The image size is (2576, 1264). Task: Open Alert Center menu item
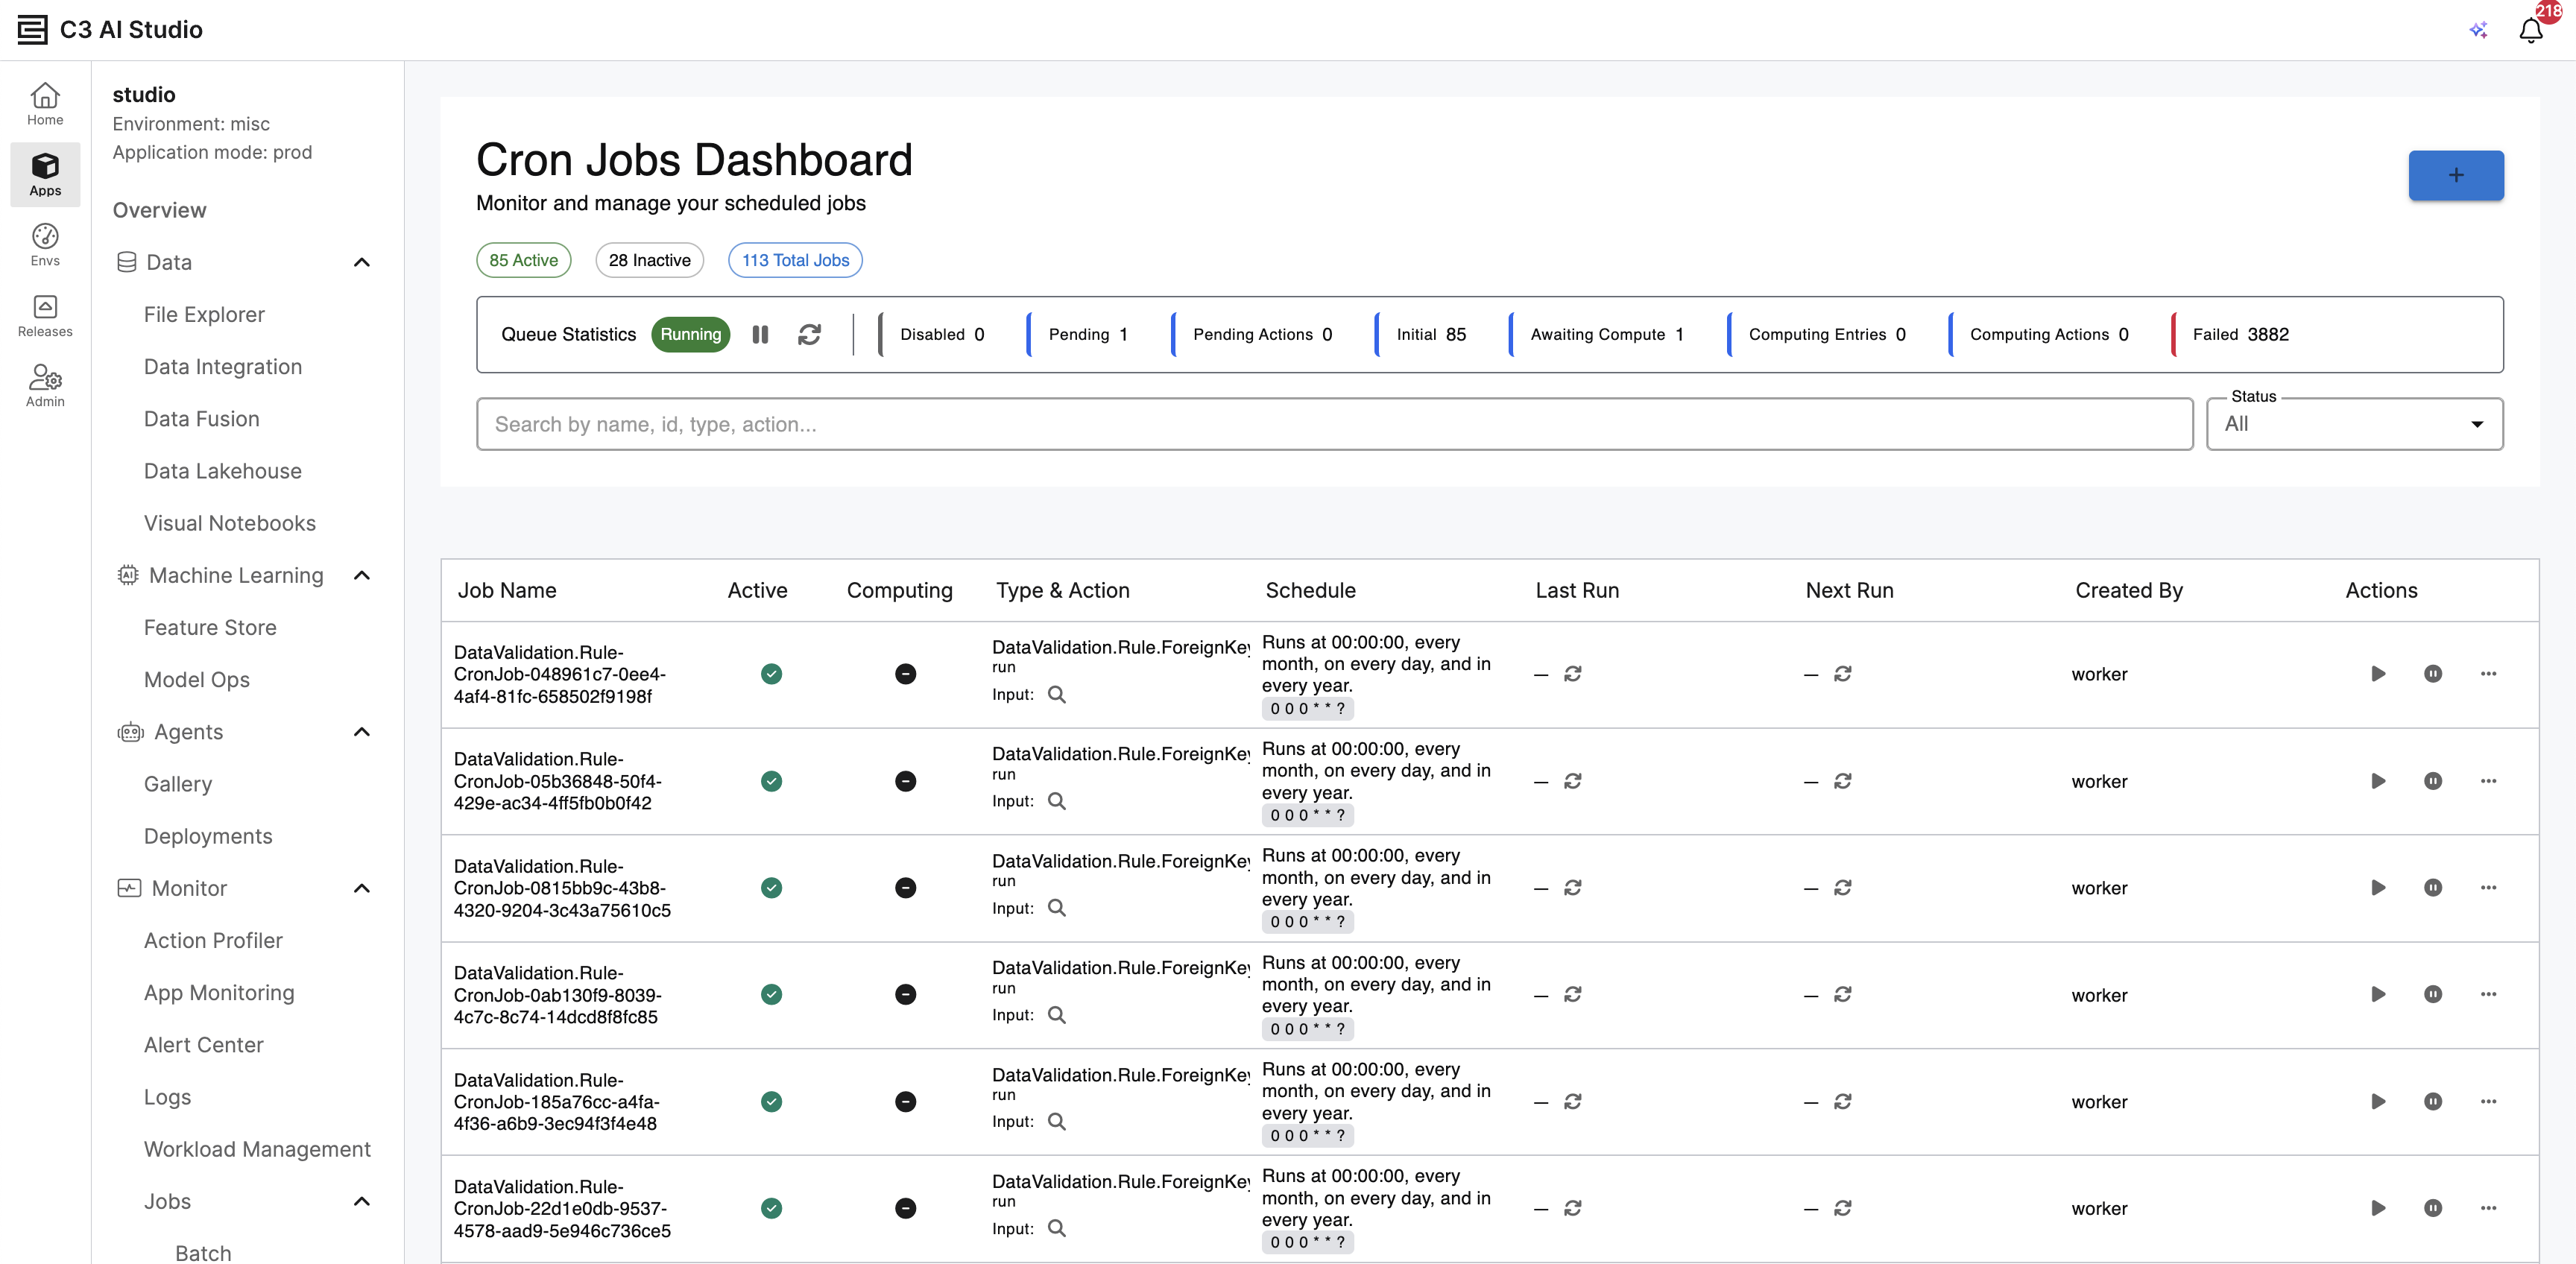tap(203, 1045)
